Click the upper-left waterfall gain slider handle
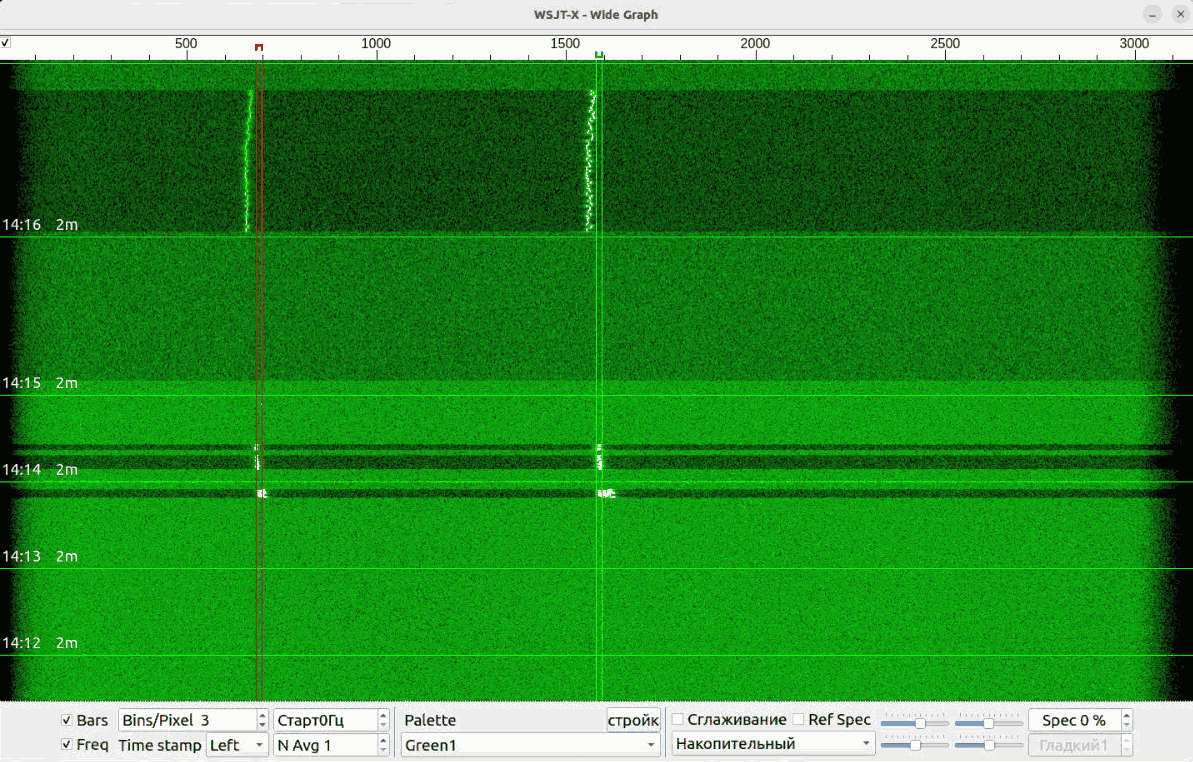 click(920, 723)
